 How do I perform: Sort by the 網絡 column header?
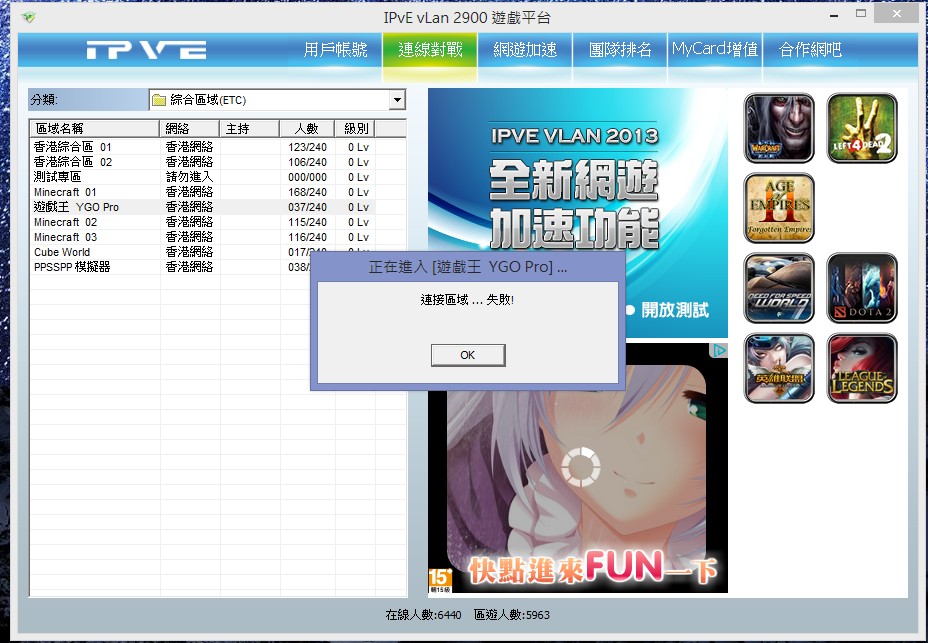189,128
